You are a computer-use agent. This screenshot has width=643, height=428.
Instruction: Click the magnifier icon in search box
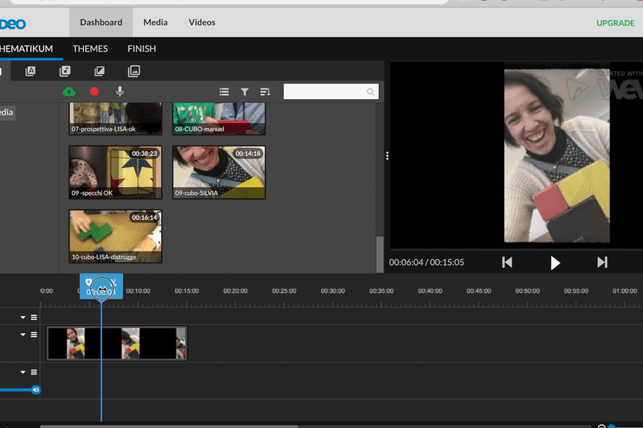coord(370,92)
